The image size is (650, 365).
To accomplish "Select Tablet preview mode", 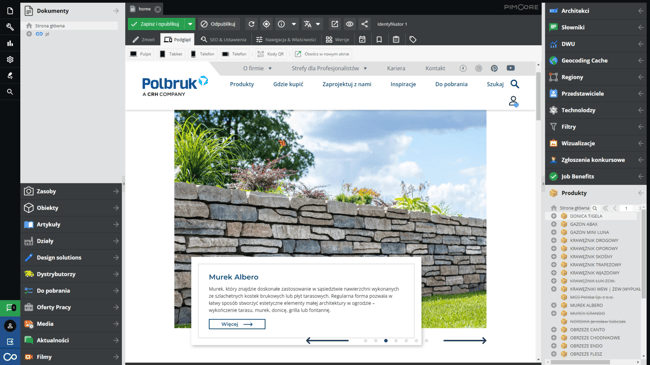I will point(171,54).
